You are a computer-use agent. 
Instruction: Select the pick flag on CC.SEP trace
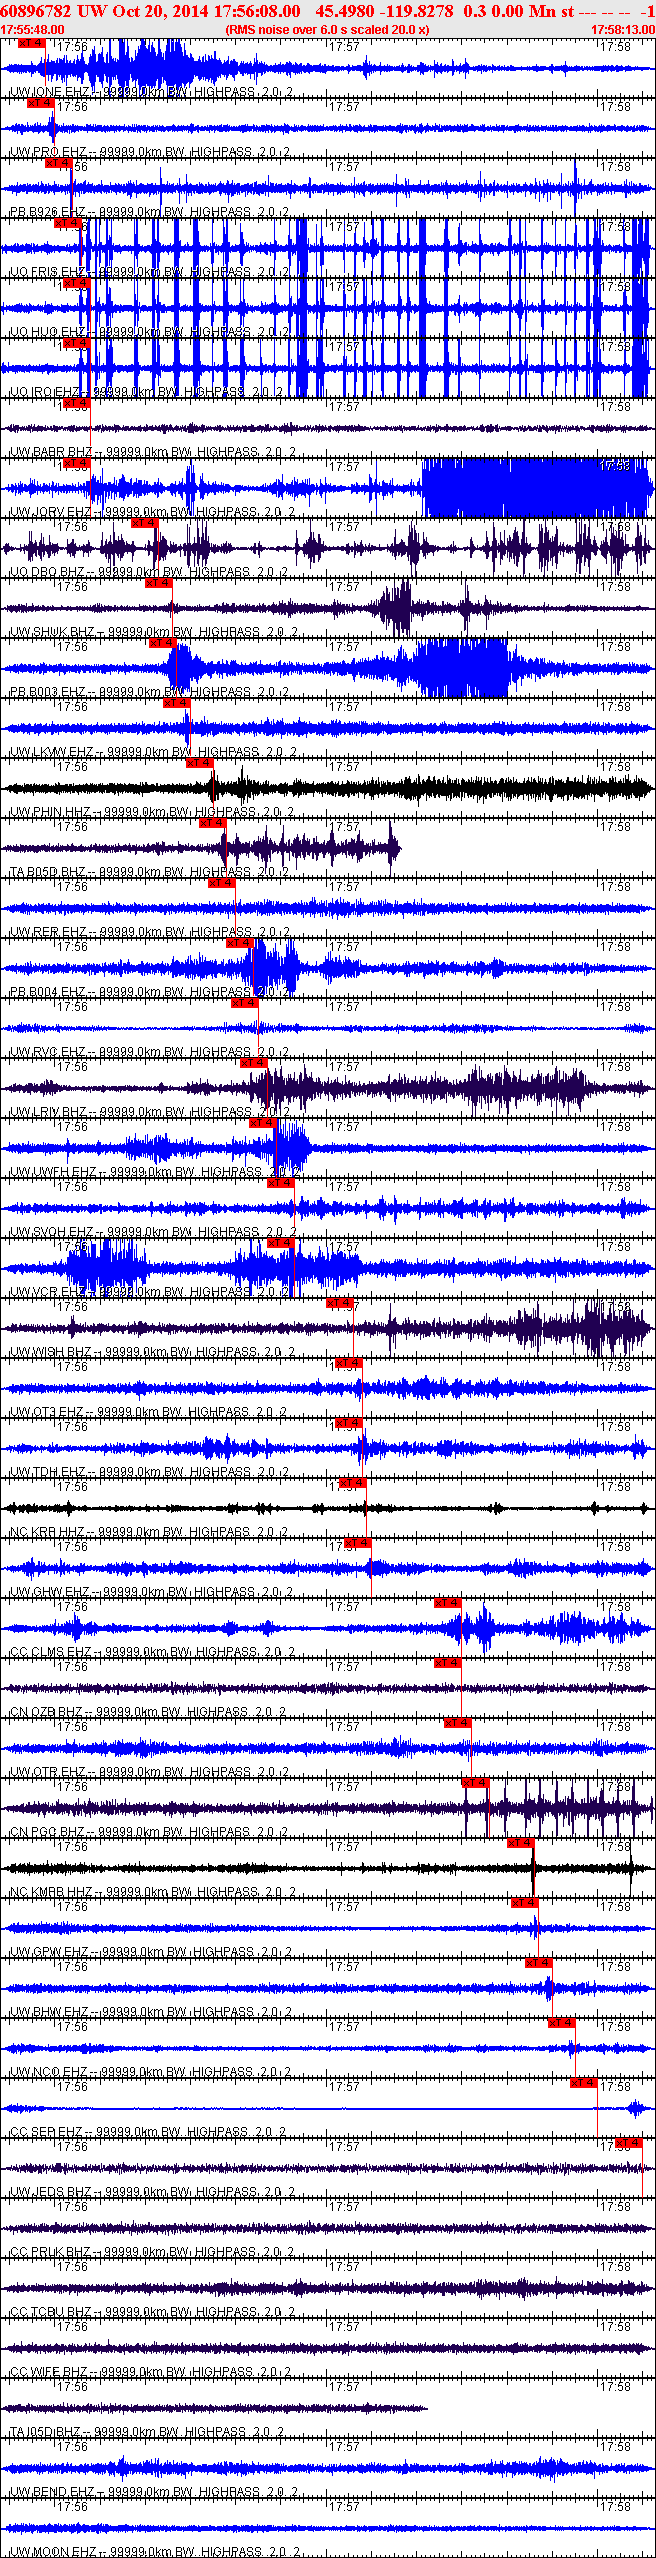click(x=583, y=2083)
